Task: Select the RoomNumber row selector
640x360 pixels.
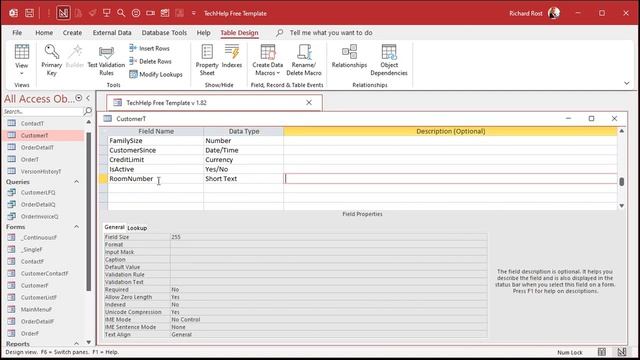Action: [104, 178]
